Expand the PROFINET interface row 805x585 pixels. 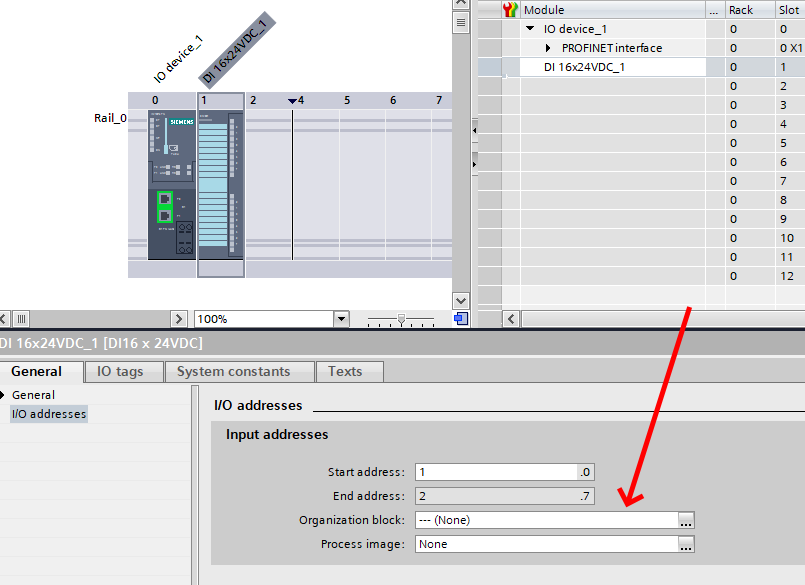click(548, 48)
